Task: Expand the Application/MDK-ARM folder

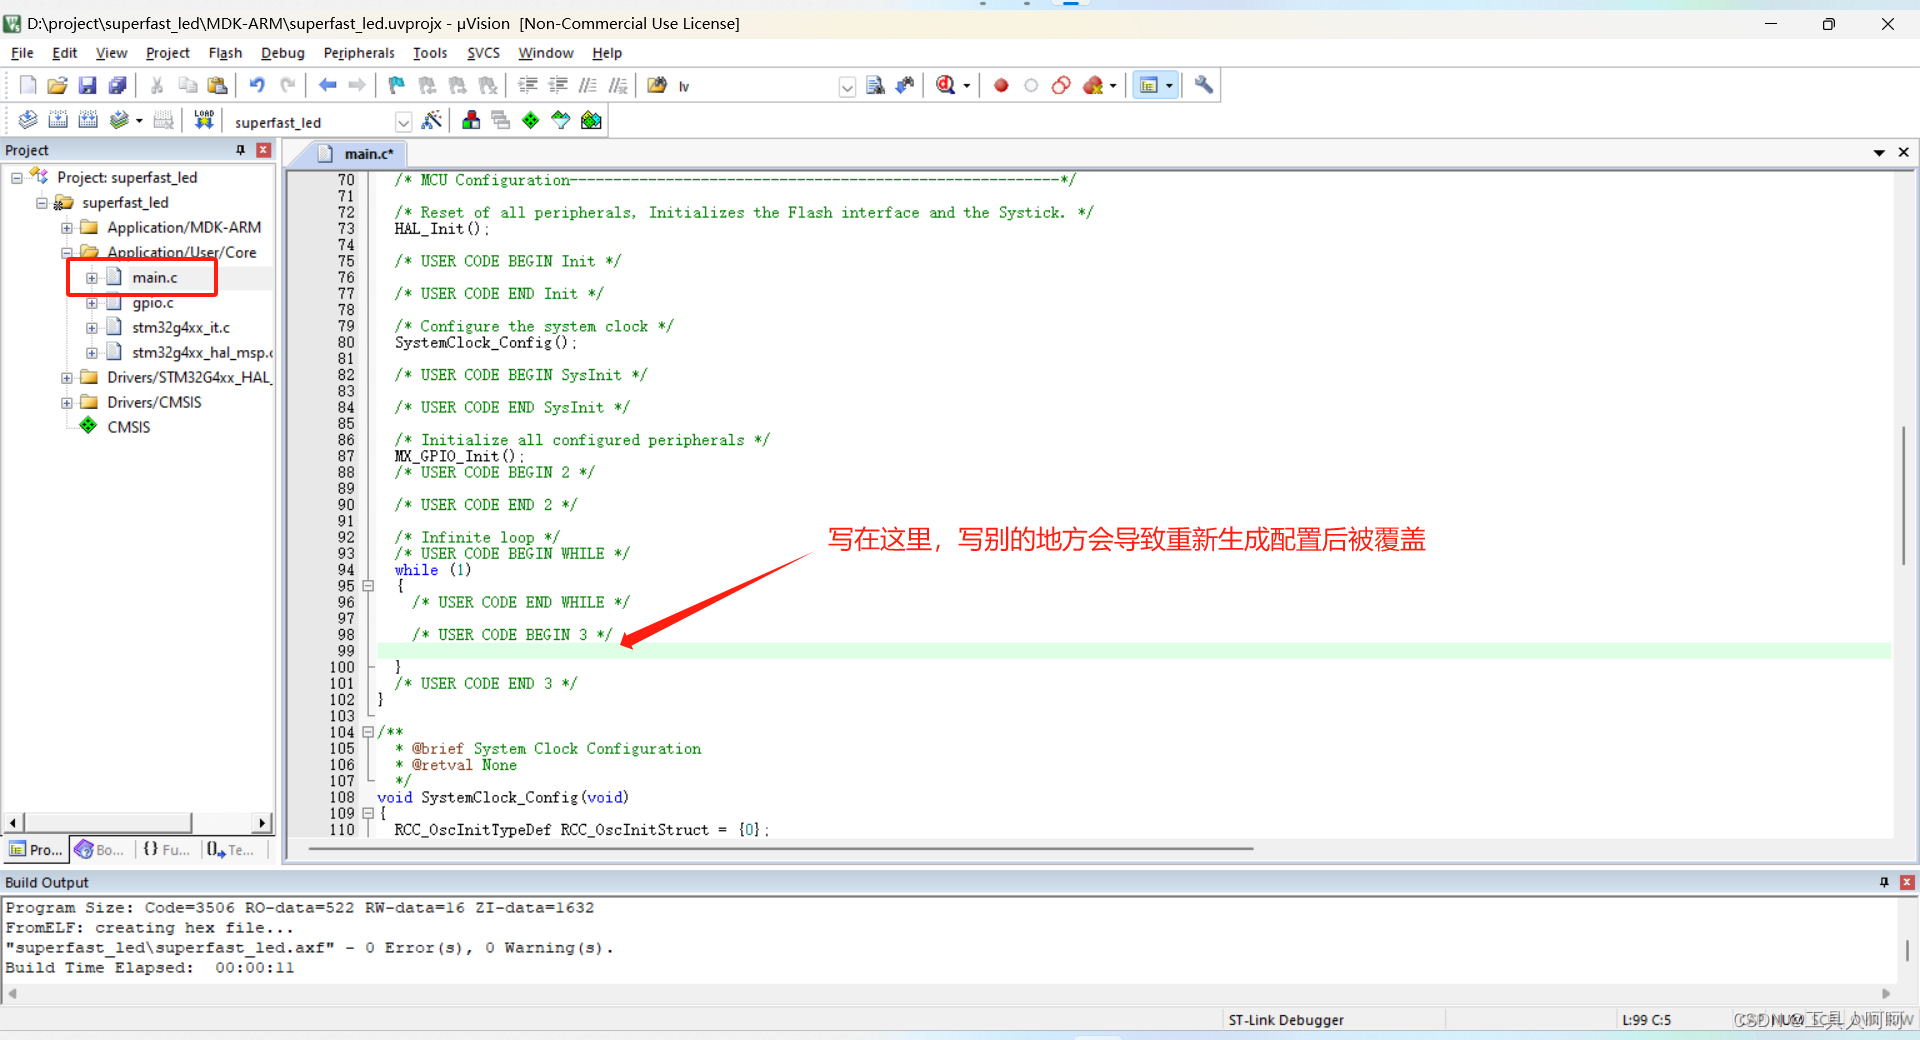Action: (67, 228)
